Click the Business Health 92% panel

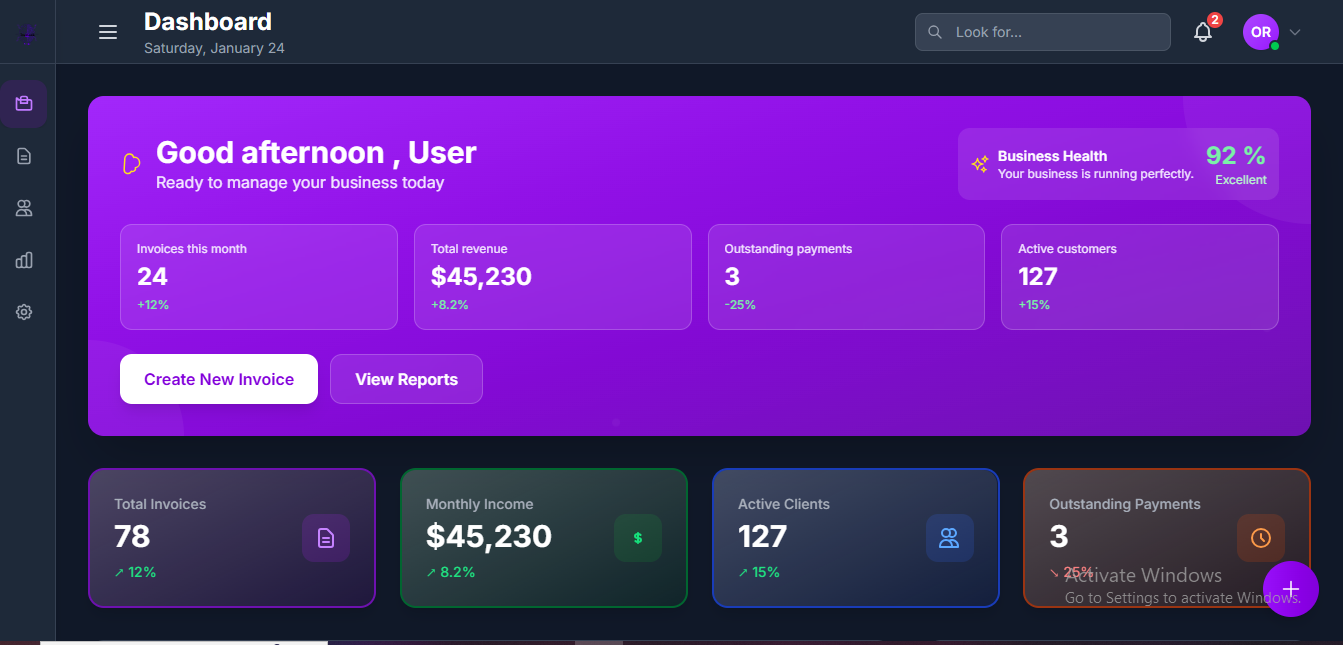pos(1118,164)
